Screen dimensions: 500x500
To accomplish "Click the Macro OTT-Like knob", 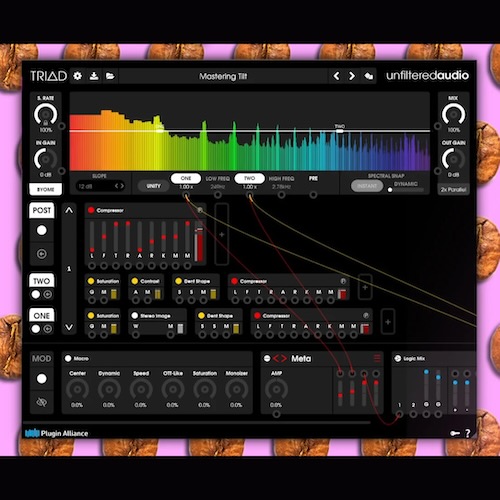I will [x=173, y=389].
